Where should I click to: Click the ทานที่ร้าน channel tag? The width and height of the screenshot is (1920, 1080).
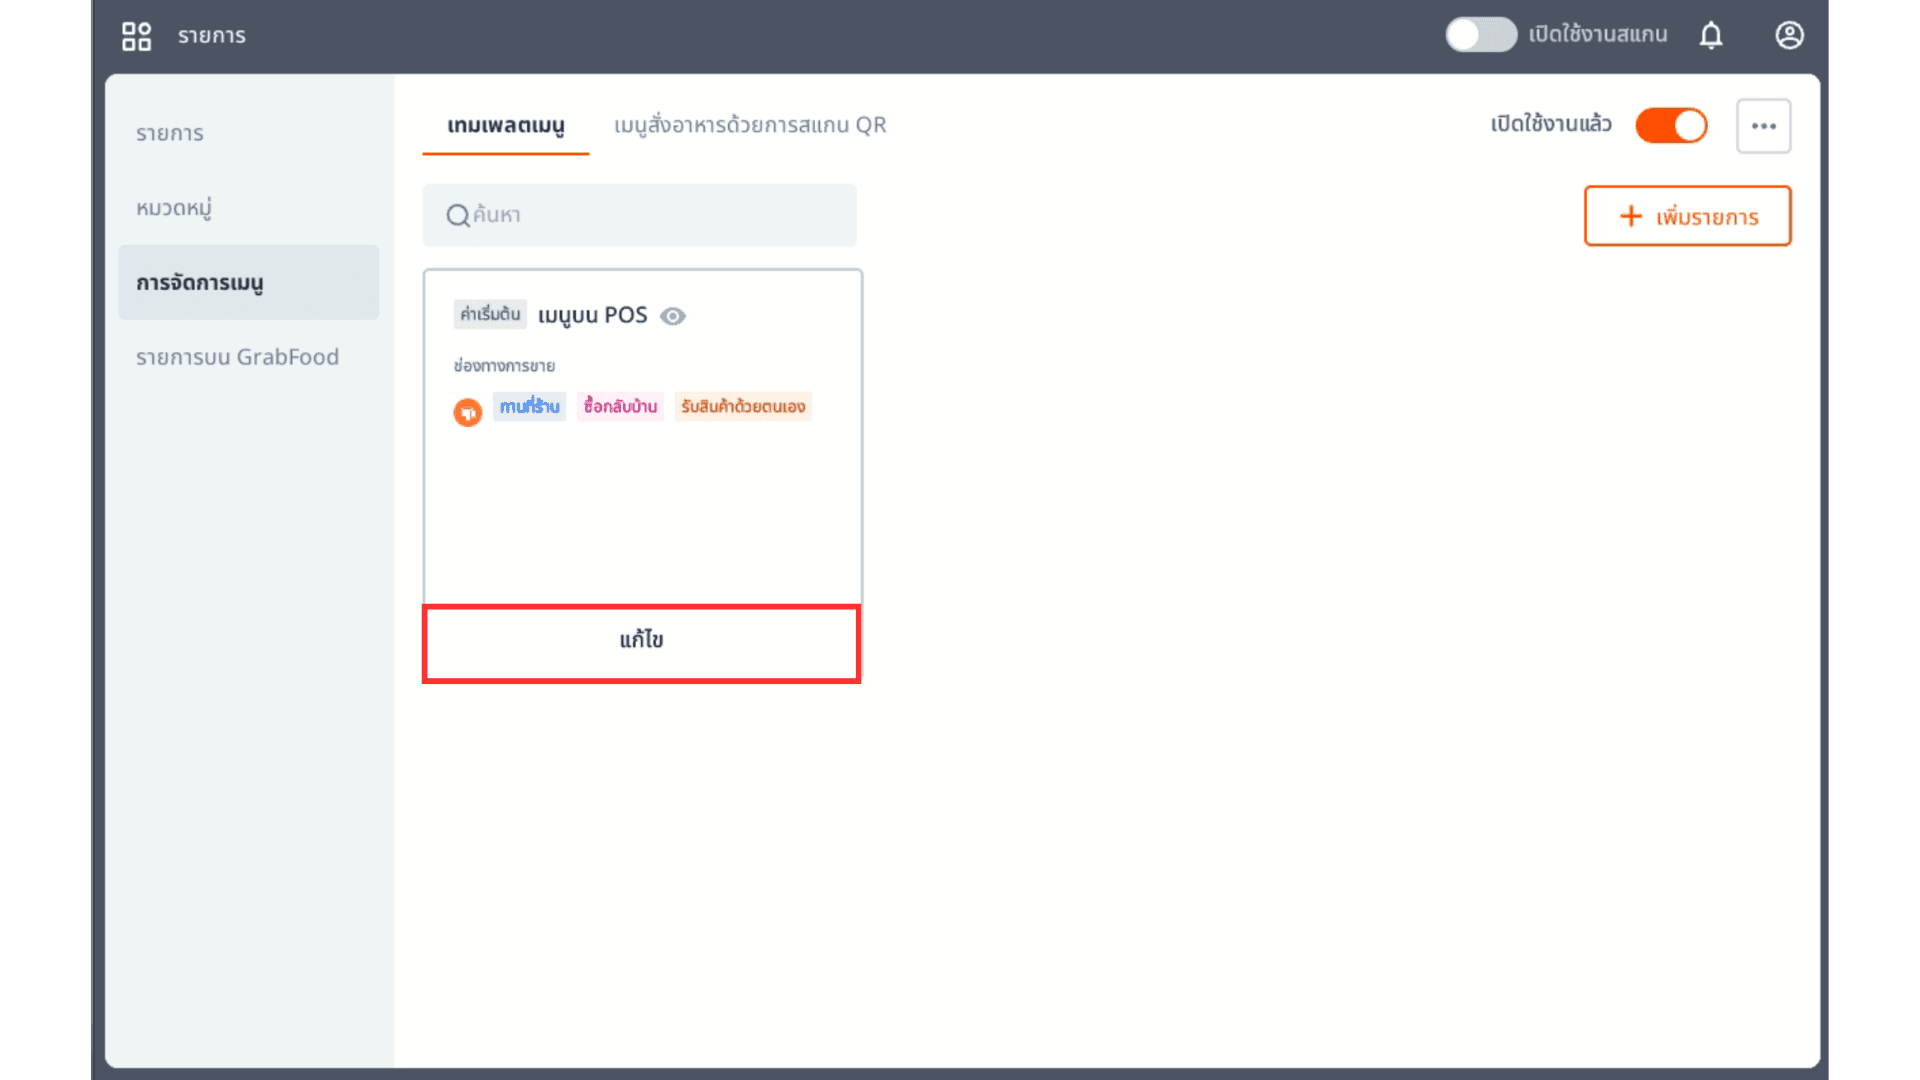[x=529, y=406]
